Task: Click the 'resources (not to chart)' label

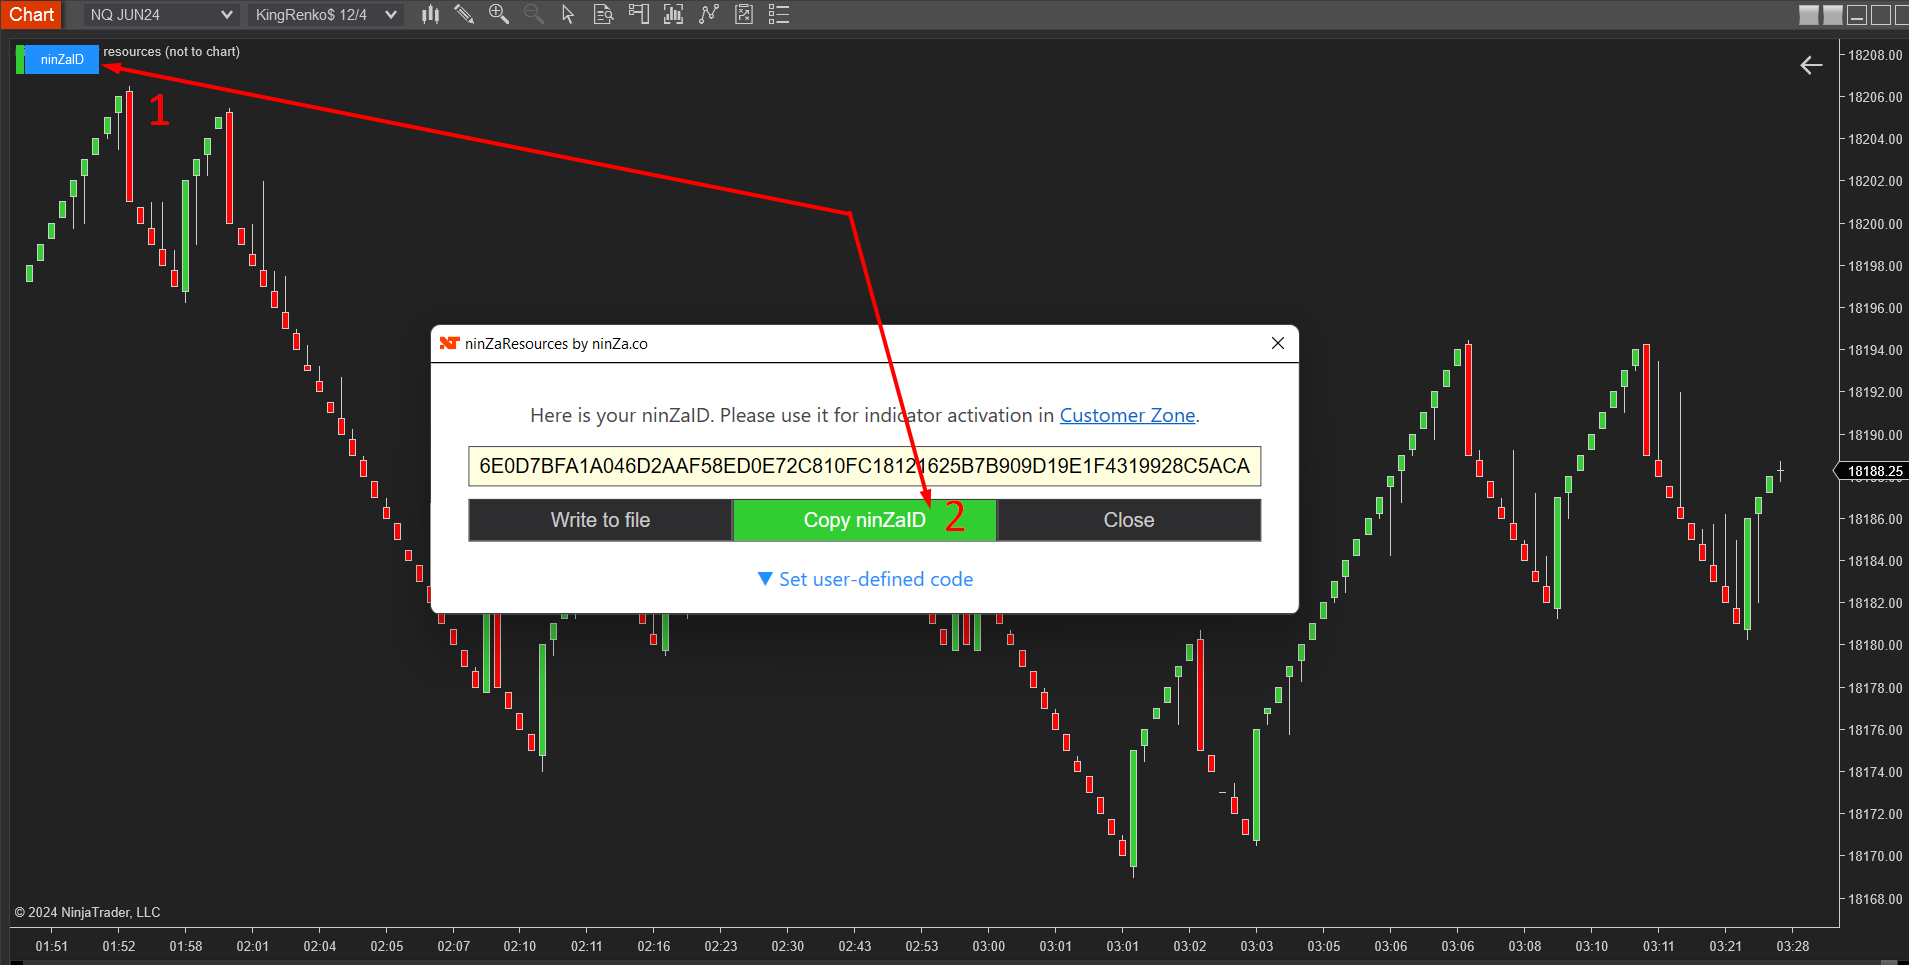Action: pyautogui.click(x=172, y=52)
